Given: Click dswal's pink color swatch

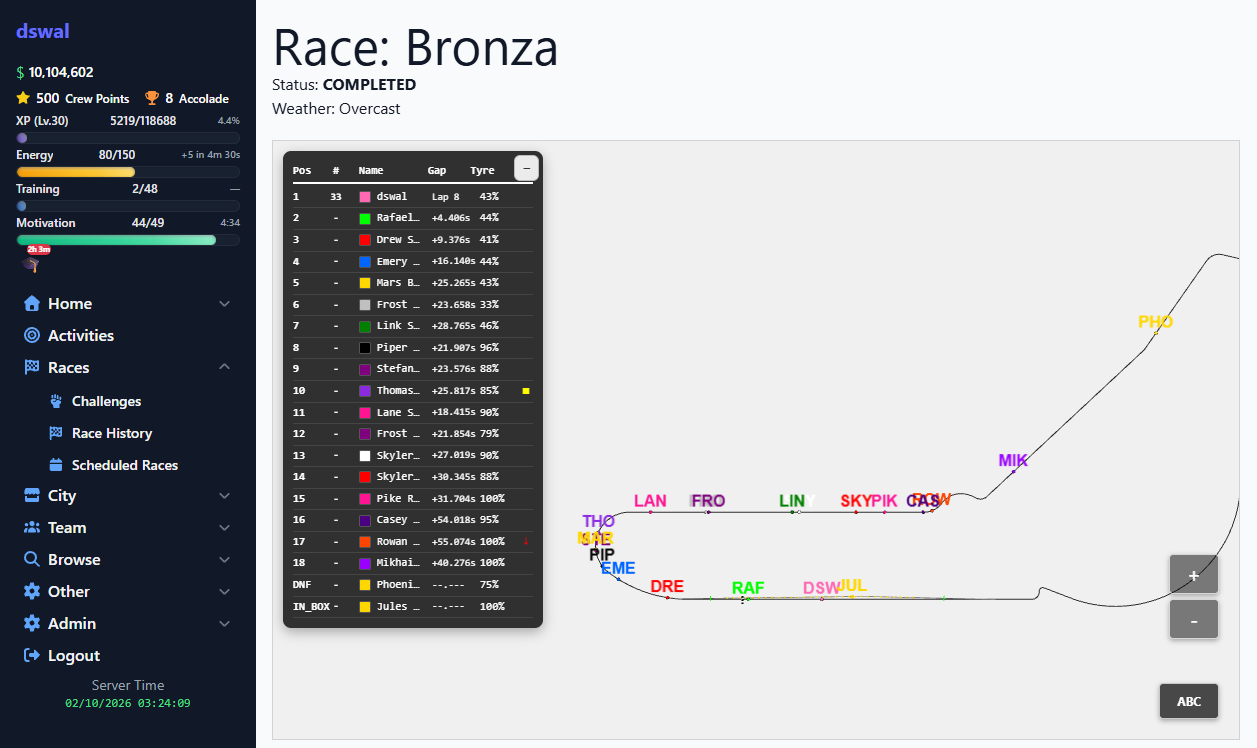Looking at the screenshot, I should click(365, 197).
